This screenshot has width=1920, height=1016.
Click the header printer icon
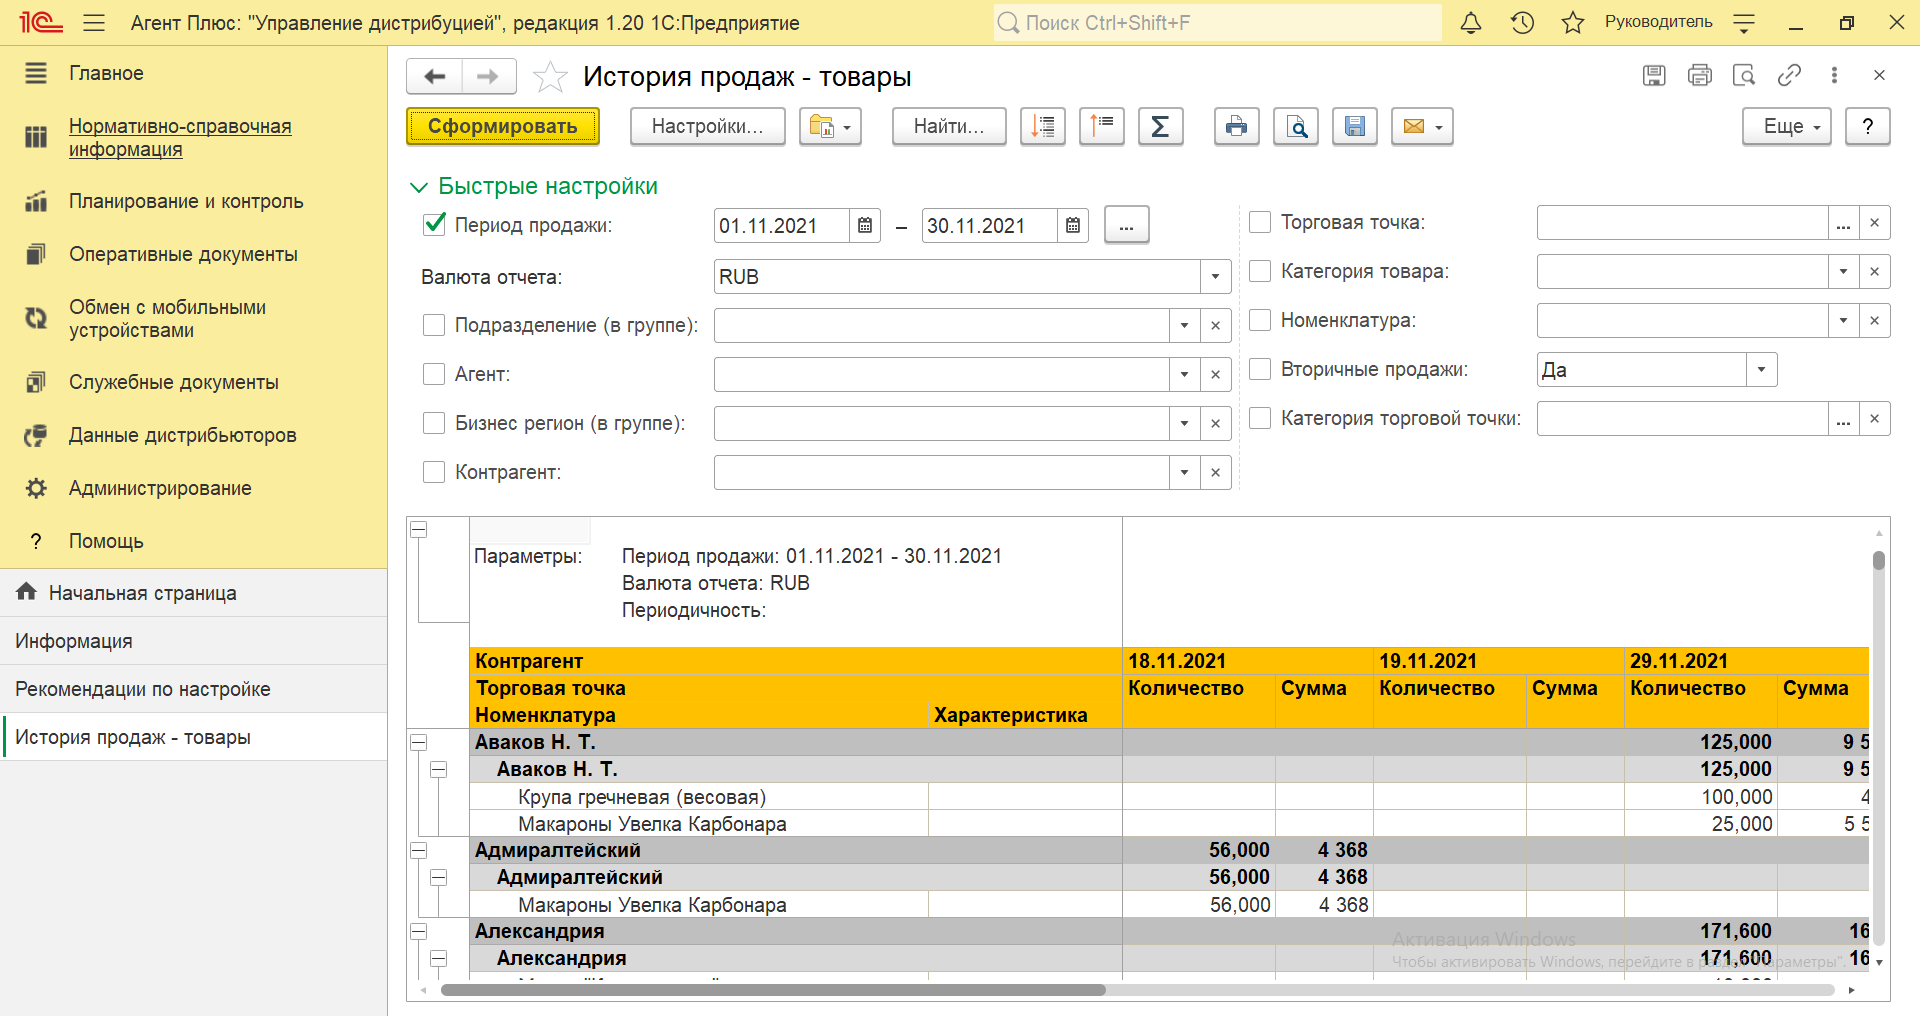(x=1699, y=75)
